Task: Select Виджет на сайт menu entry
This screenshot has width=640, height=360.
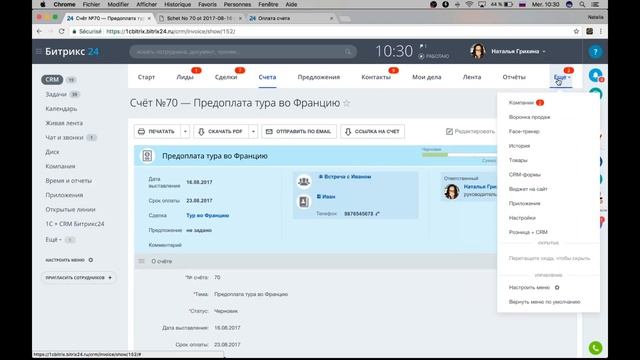Action: point(528,189)
